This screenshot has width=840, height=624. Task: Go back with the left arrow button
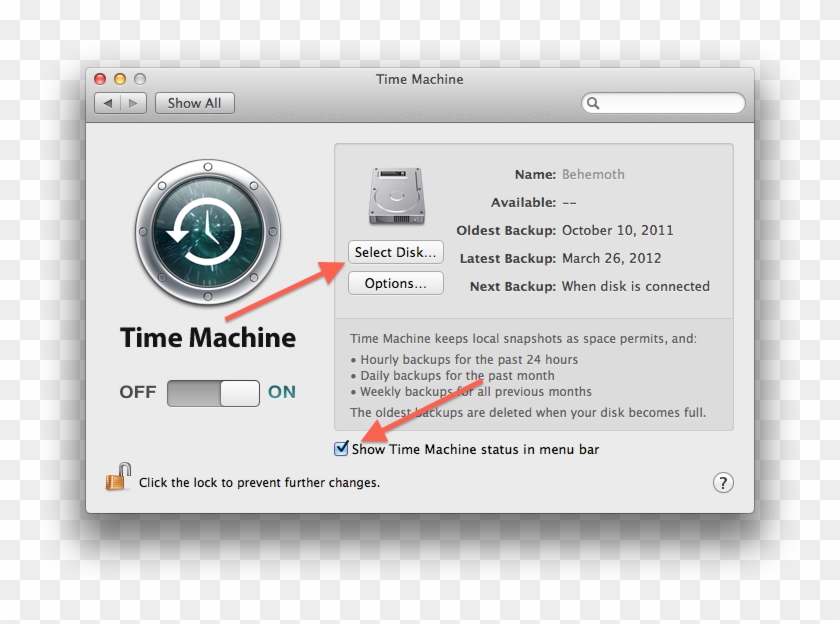pos(108,103)
